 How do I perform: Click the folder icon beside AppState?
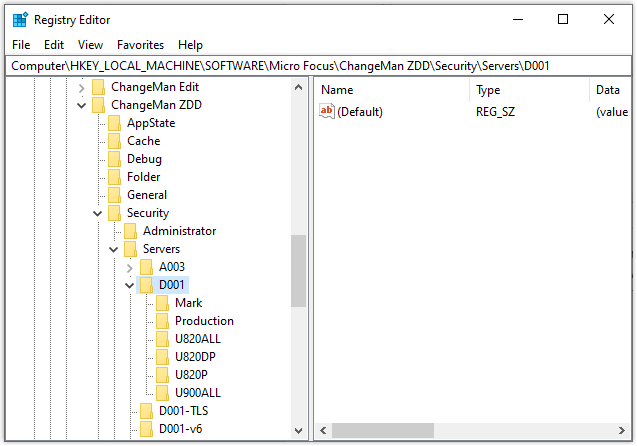[115, 123]
